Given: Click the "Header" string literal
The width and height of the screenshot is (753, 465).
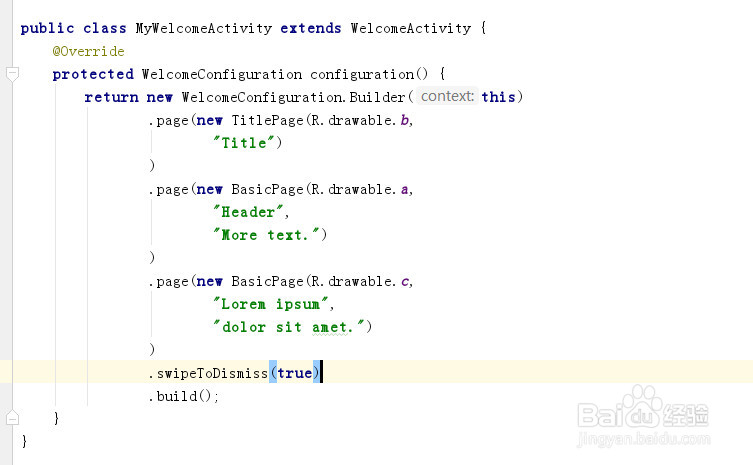Looking at the screenshot, I should click(x=248, y=212).
